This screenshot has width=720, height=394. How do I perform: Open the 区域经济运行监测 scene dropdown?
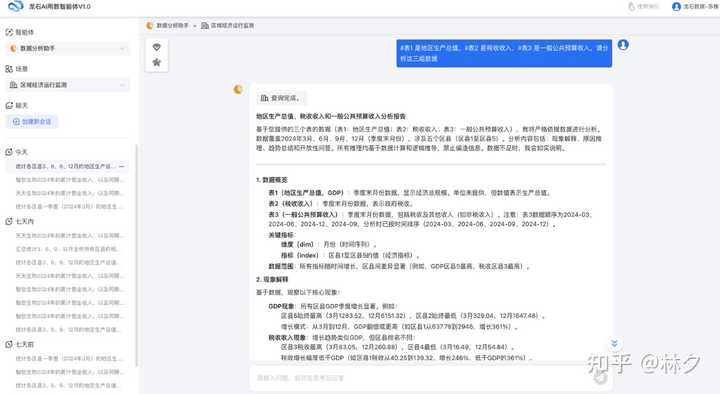[x=68, y=85]
